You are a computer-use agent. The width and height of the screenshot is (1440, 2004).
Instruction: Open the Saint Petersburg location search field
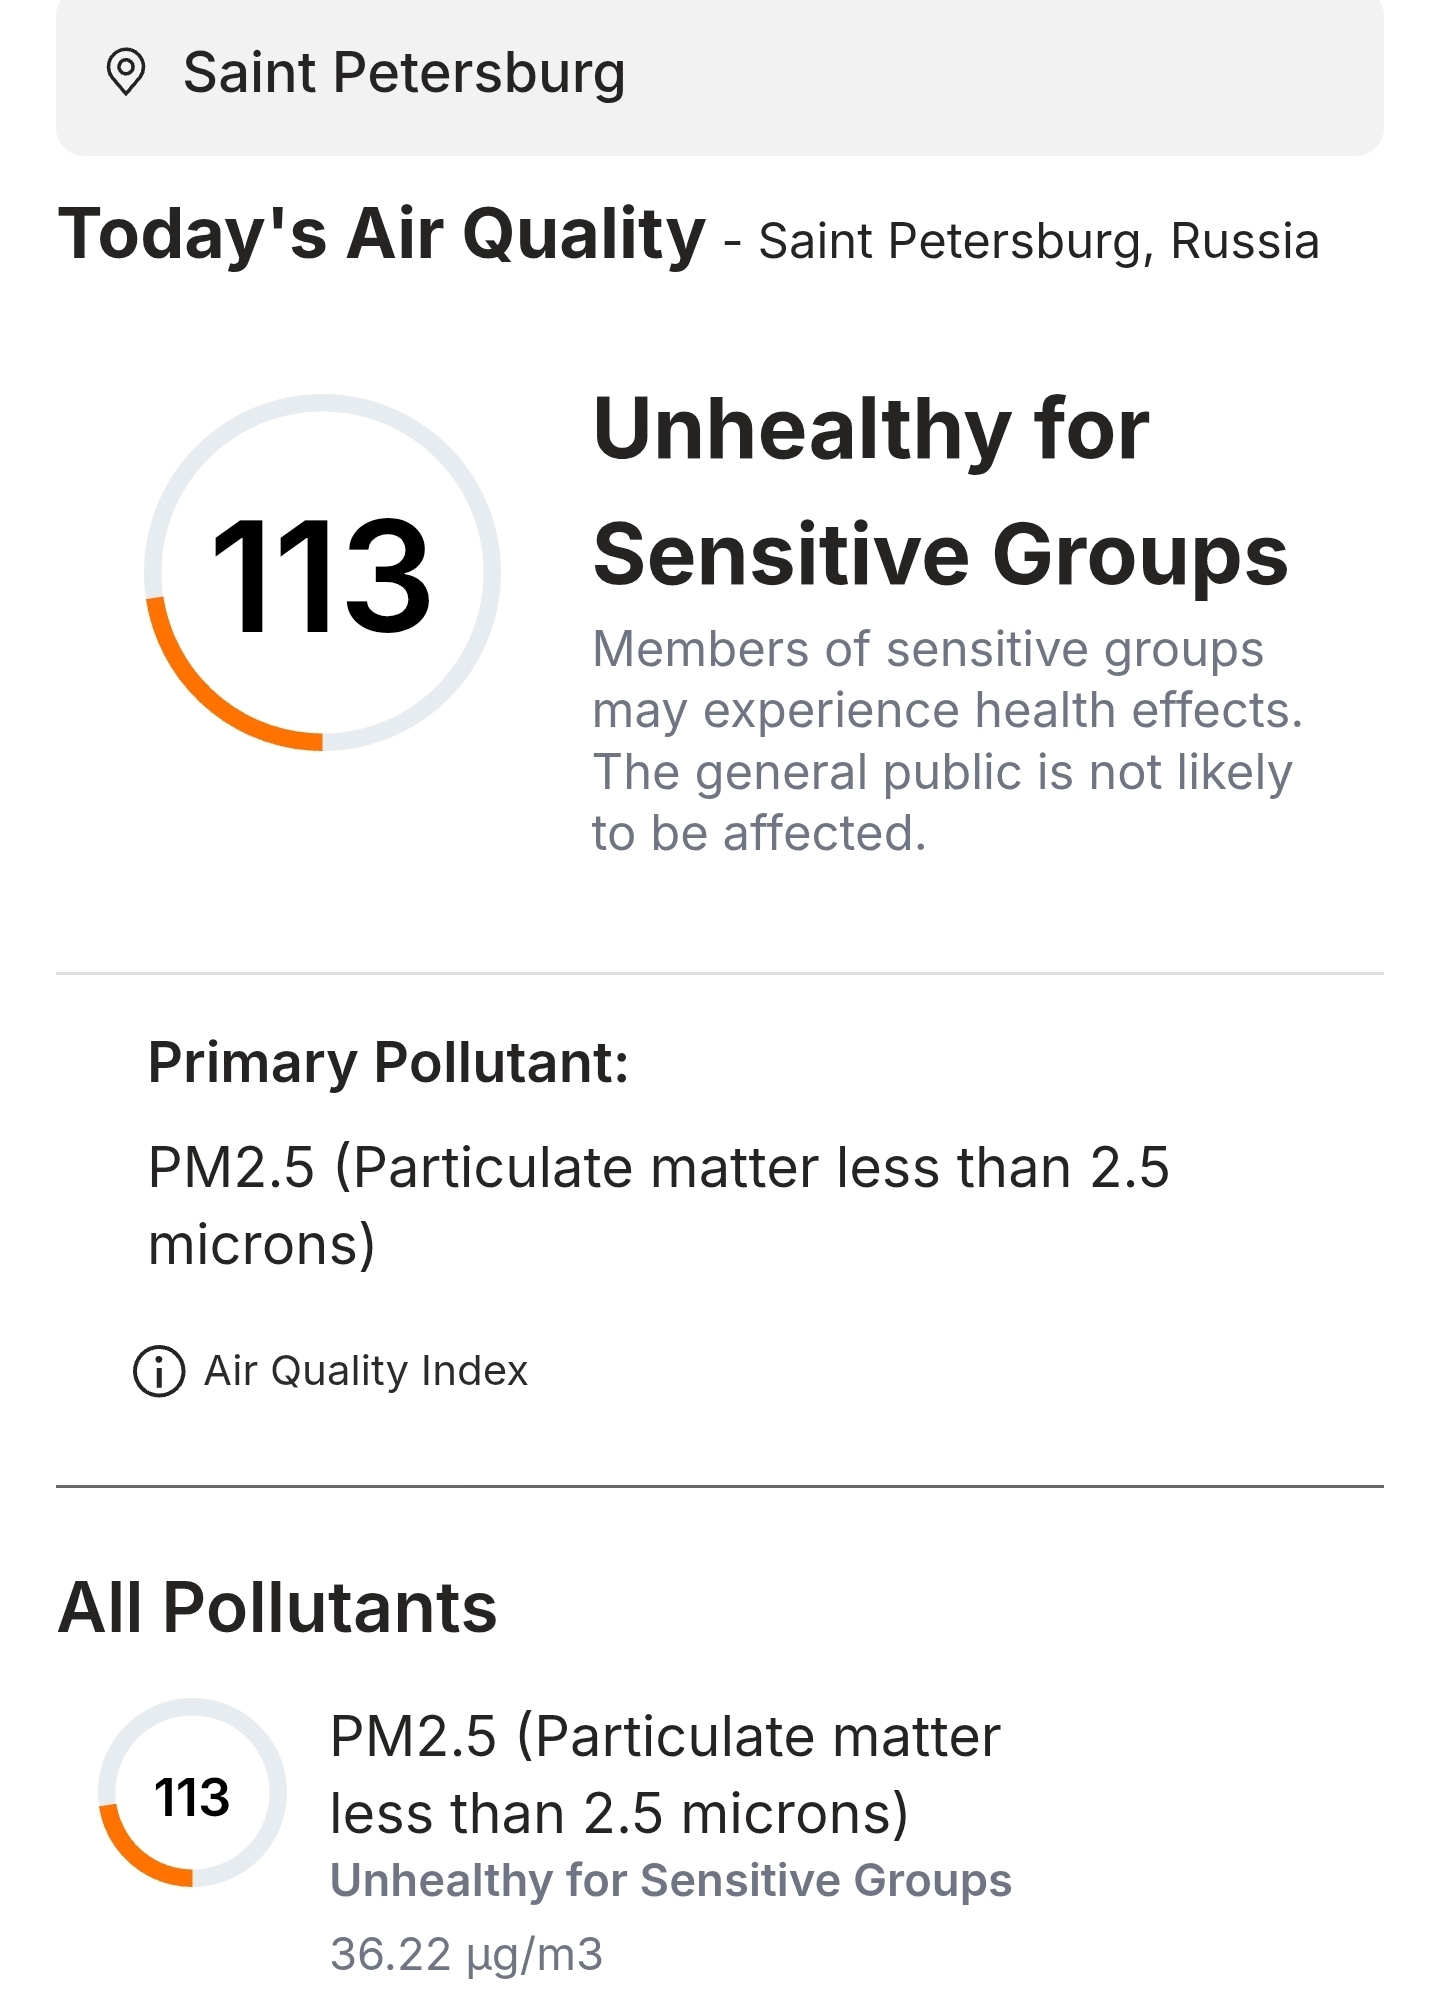coord(720,75)
